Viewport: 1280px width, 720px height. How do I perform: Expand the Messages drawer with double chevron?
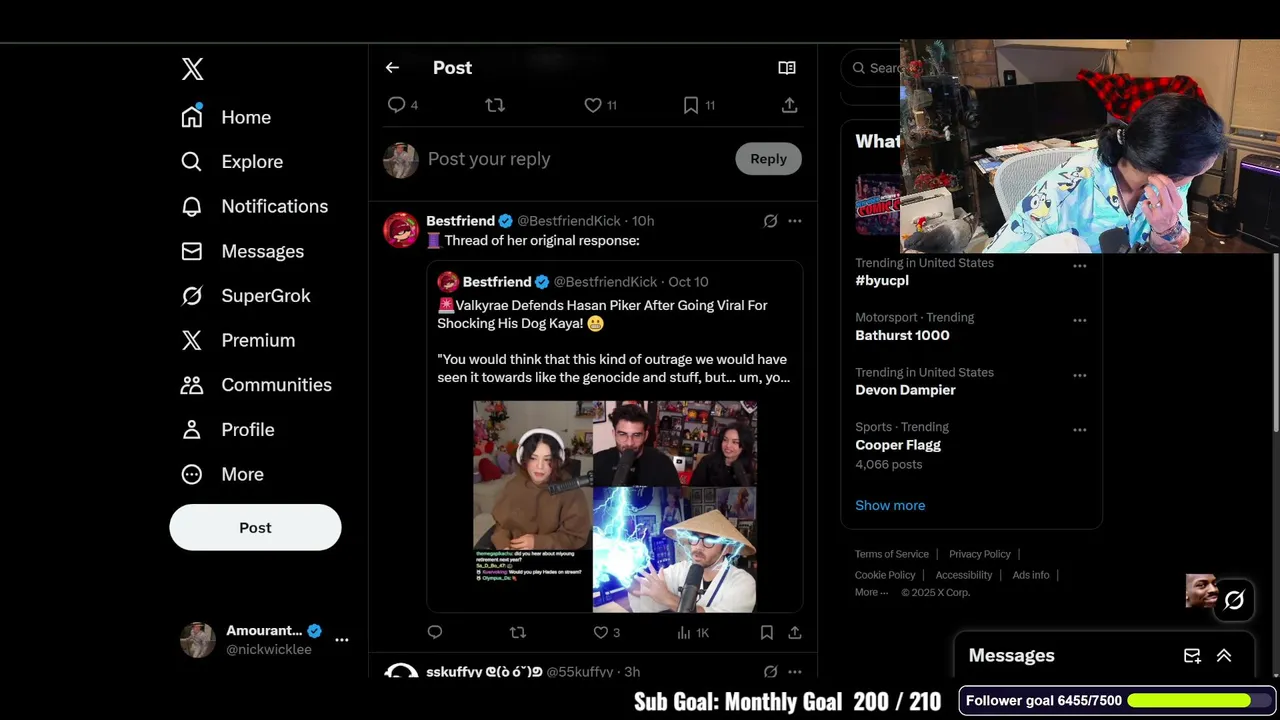[x=1224, y=656]
